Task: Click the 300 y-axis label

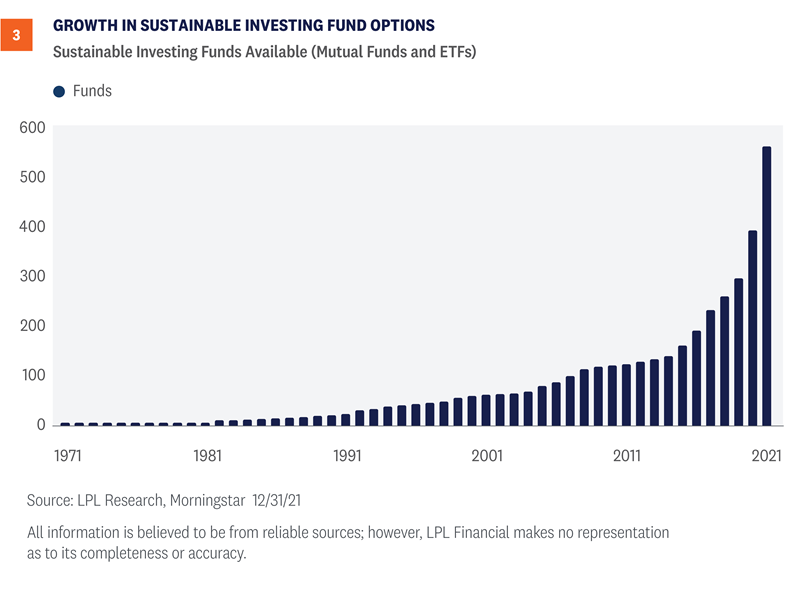Action: pos(33,276)
